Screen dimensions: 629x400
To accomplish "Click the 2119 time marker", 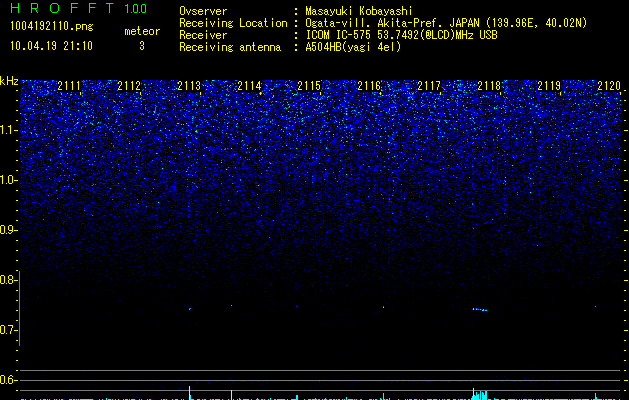I will (549, 86).
